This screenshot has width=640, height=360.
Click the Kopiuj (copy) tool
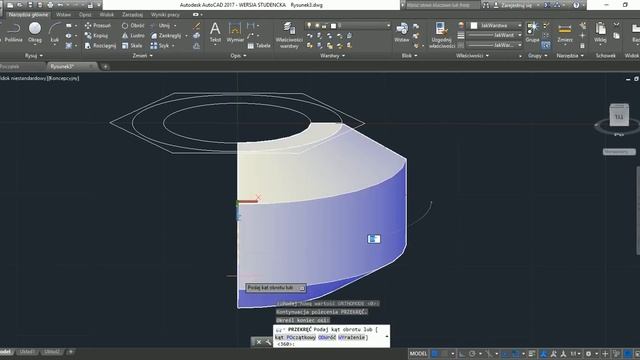click(x=96, y=36)
